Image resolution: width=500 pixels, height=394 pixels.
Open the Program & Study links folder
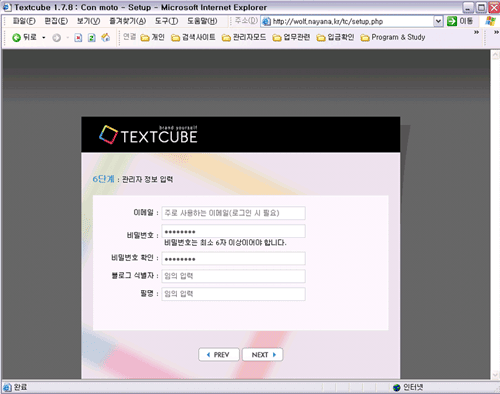(393, 37)
